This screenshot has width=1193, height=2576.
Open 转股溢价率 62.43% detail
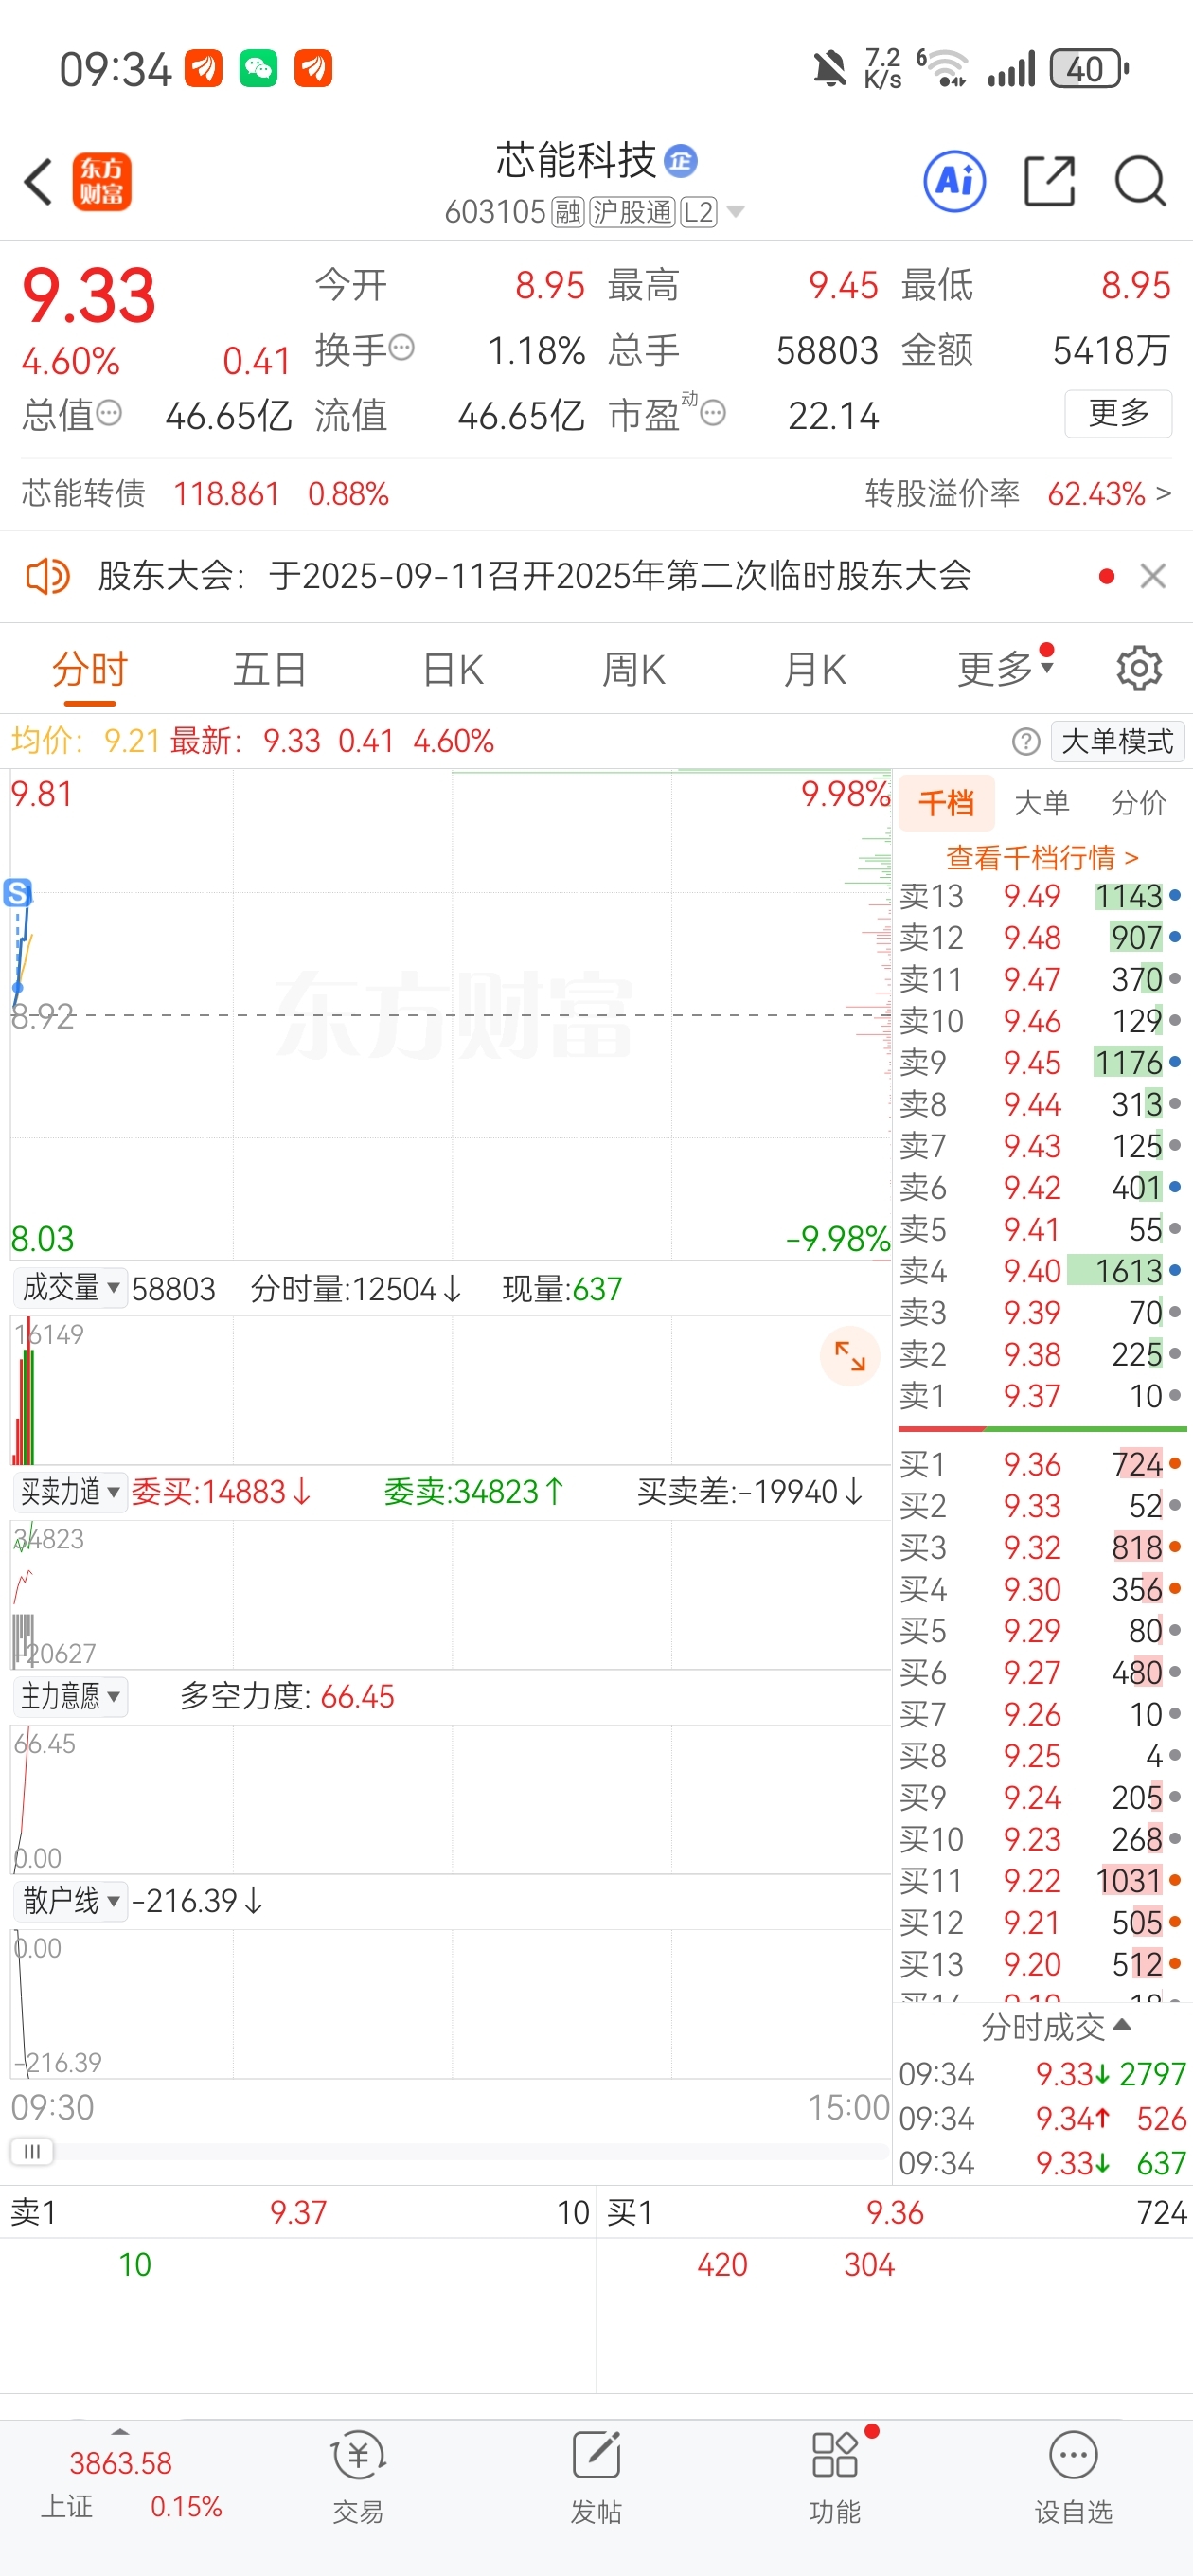[x=1017, y=493]
